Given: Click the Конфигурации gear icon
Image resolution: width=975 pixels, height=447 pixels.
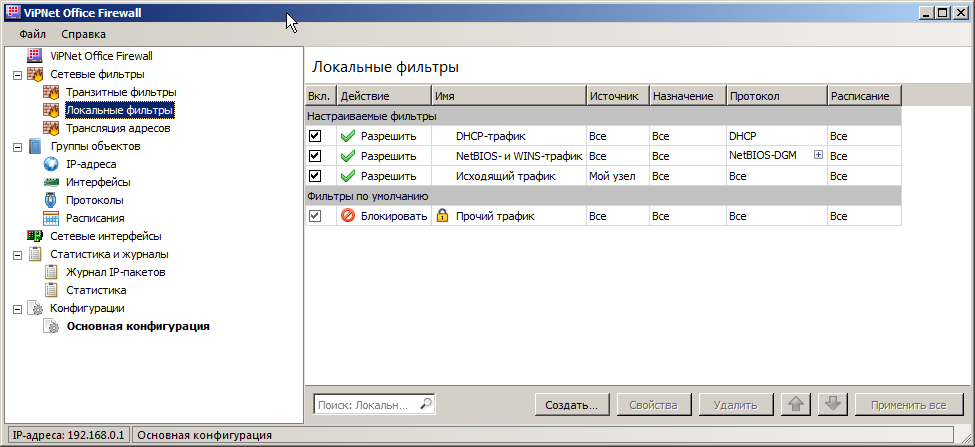Looking at the screenshot, I should 35,308.
